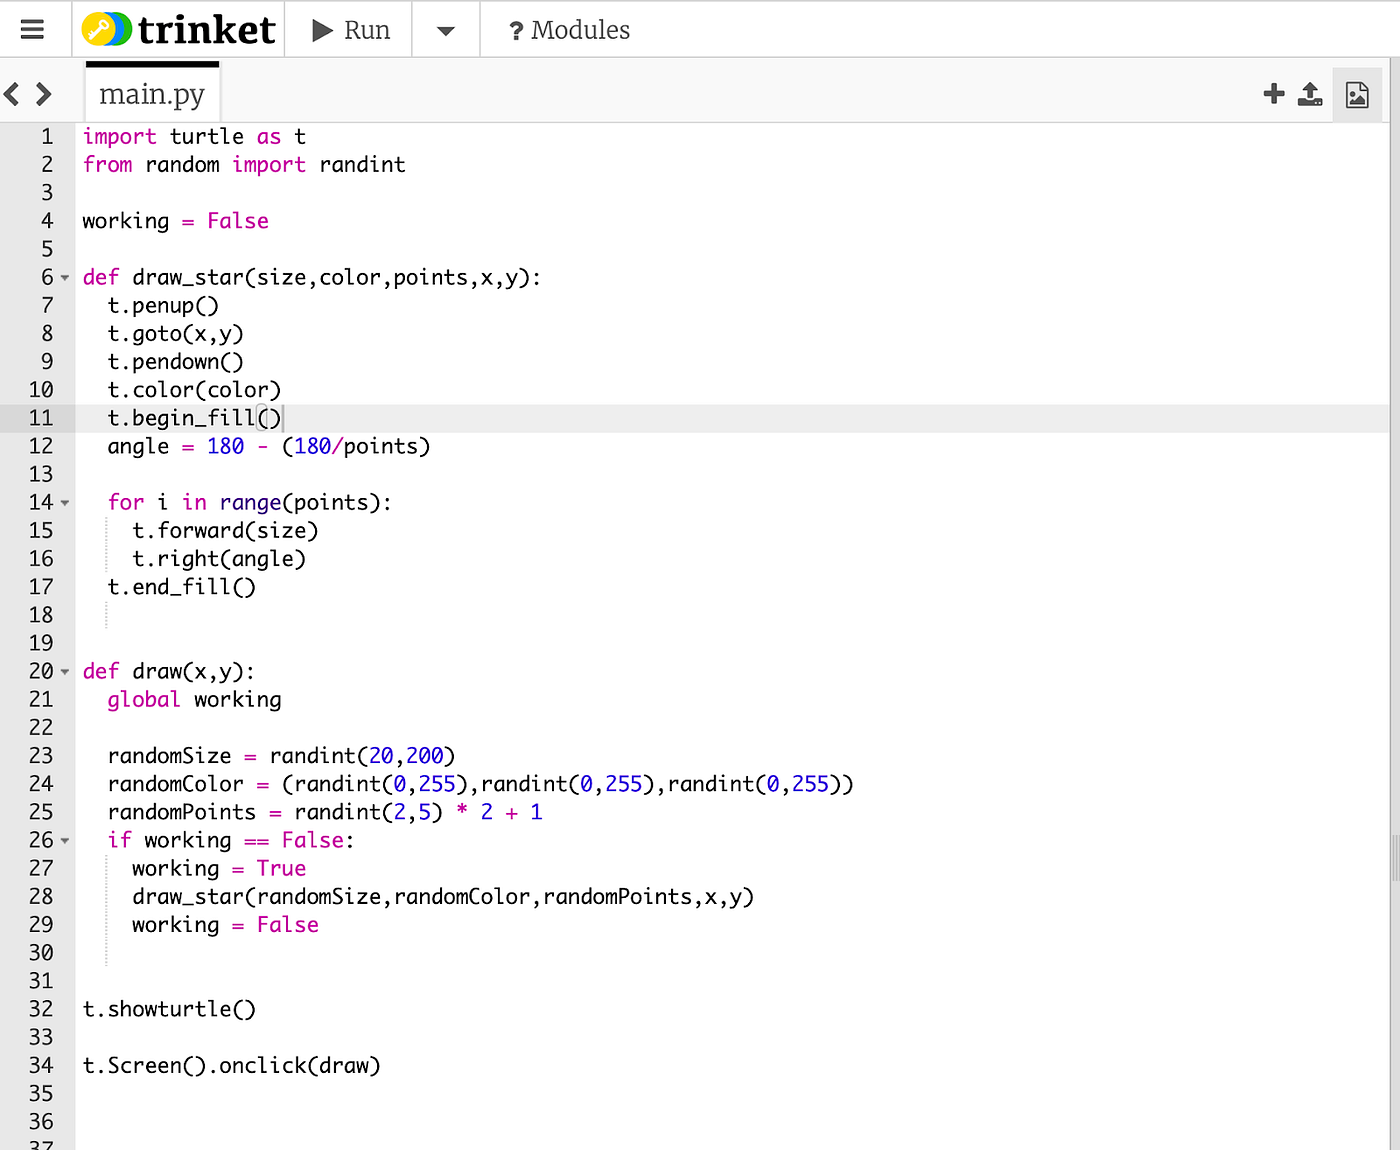This screenshot has height=1150, width=1400.
Task: Switch to the main.py tab
Action: [152, 93]
